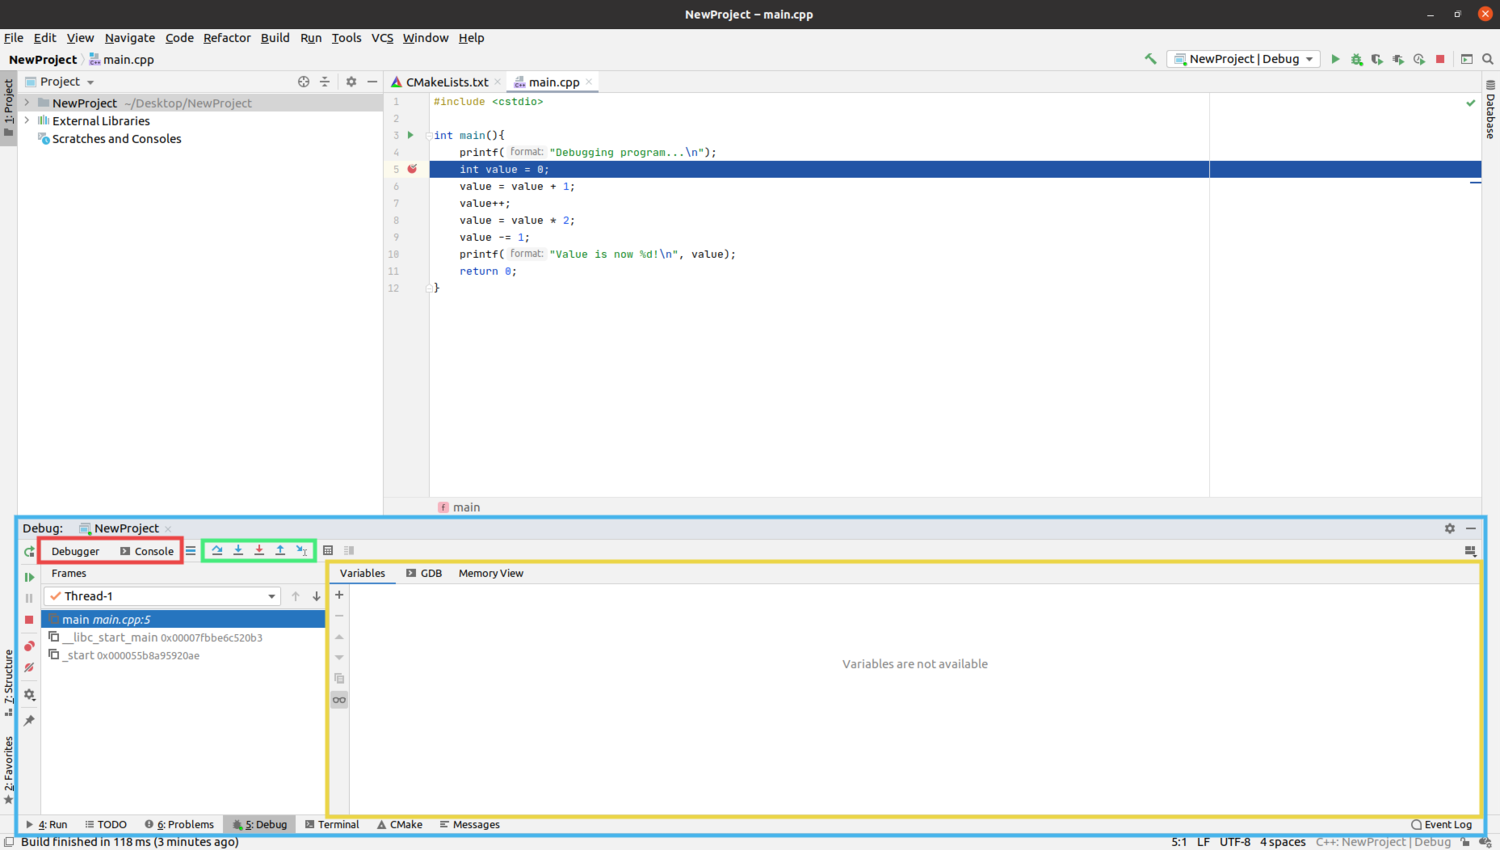This screenshot has height=850, width=1500.
Task: Click the Step Over icon
Action: (x=216, y=550)
